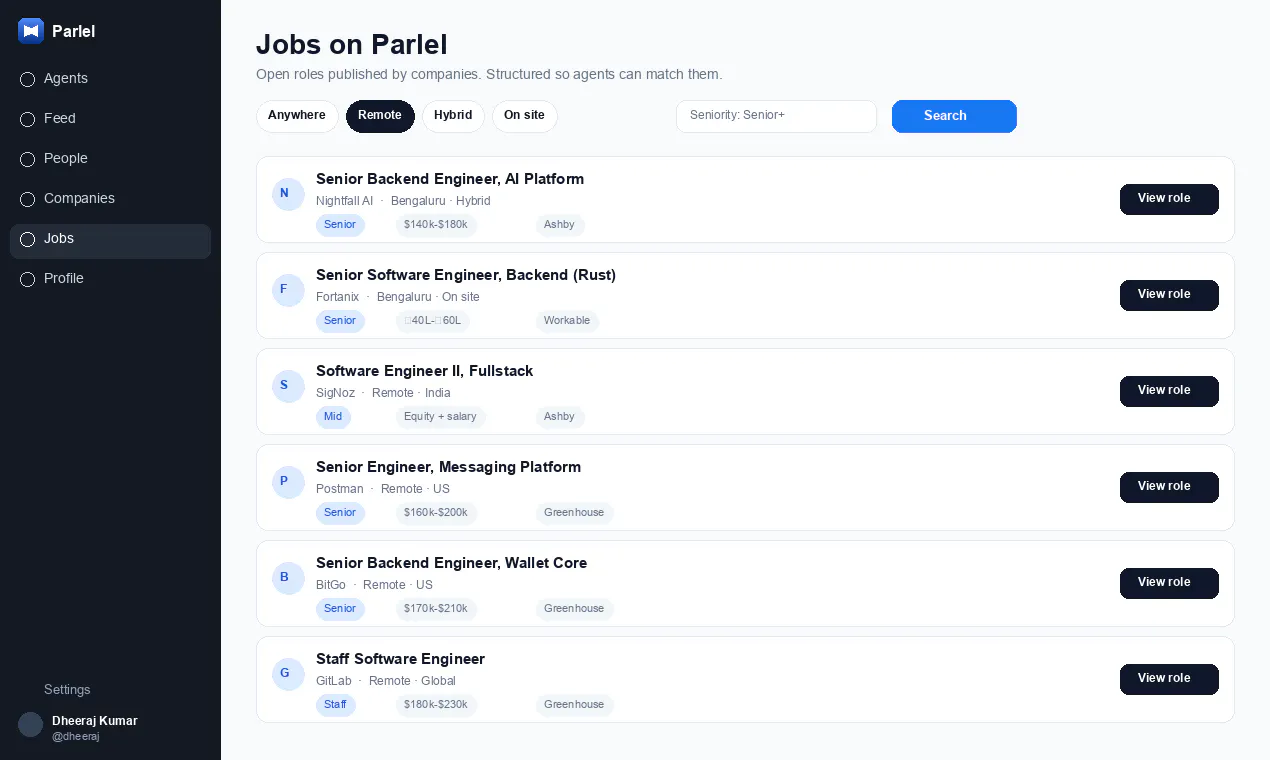
Task: Click the blue Search button
Action: (x=954, y=116)
